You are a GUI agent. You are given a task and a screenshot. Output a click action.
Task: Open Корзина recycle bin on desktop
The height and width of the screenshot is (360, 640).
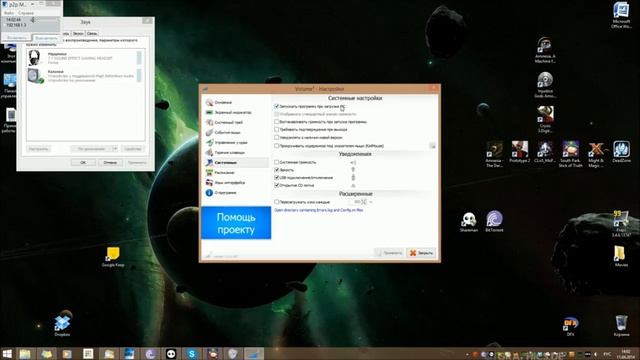click(x=621, y=326)
